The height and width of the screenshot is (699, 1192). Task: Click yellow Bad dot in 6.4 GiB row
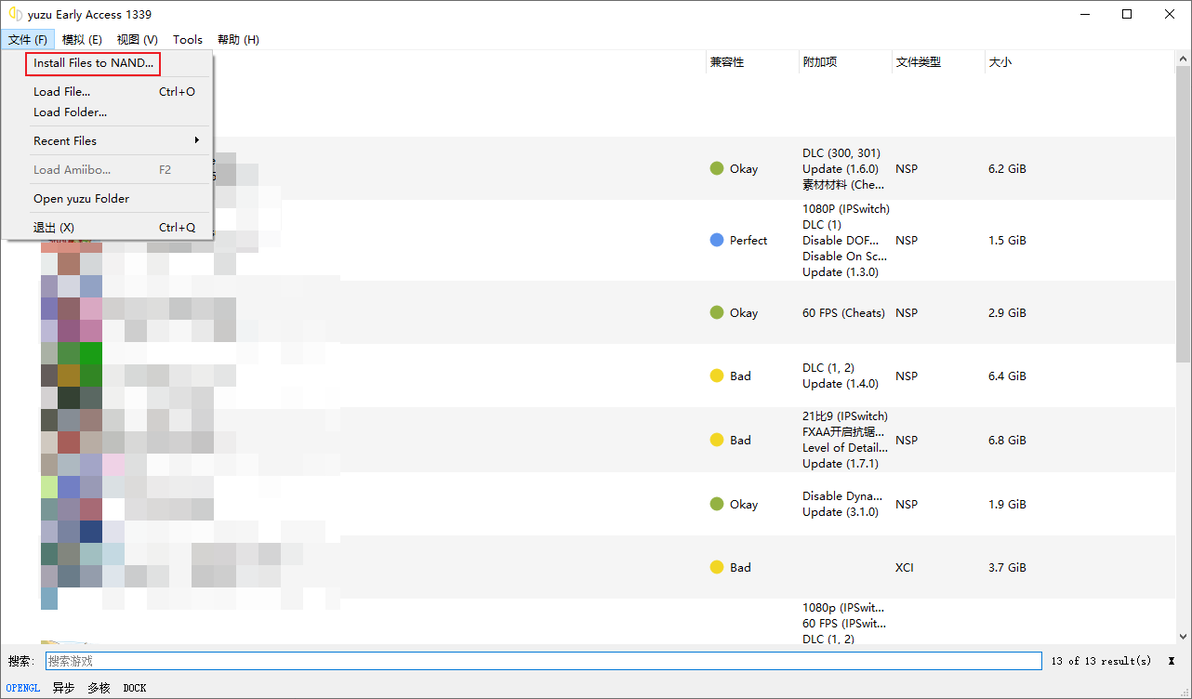pos(717,376)
